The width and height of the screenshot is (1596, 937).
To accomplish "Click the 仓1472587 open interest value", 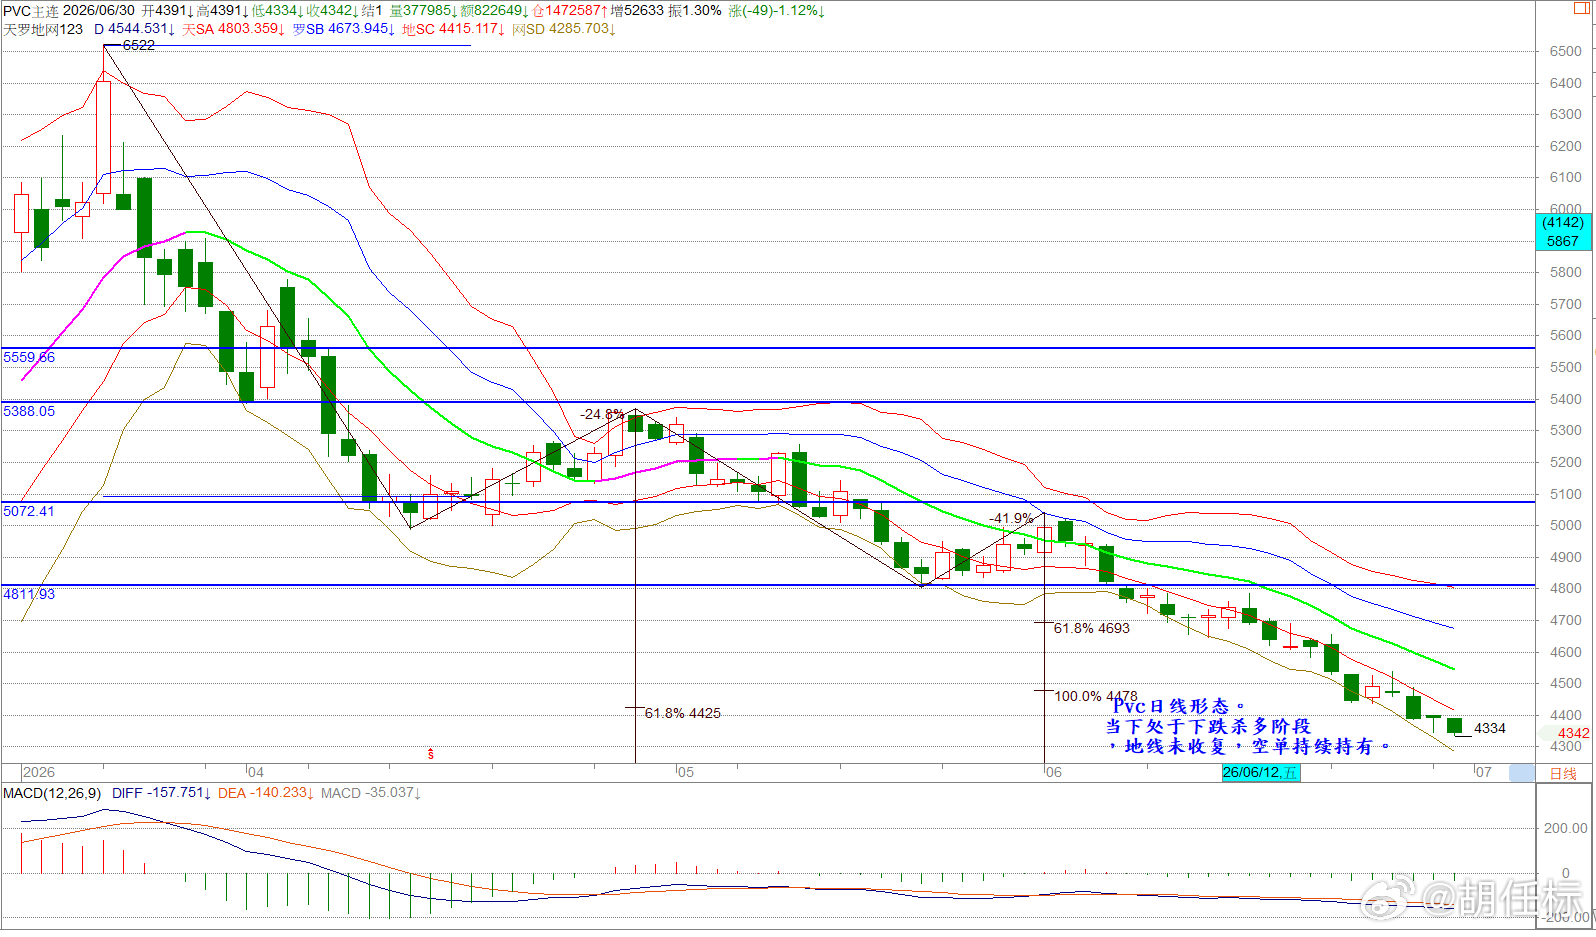I will coord(571,11).
